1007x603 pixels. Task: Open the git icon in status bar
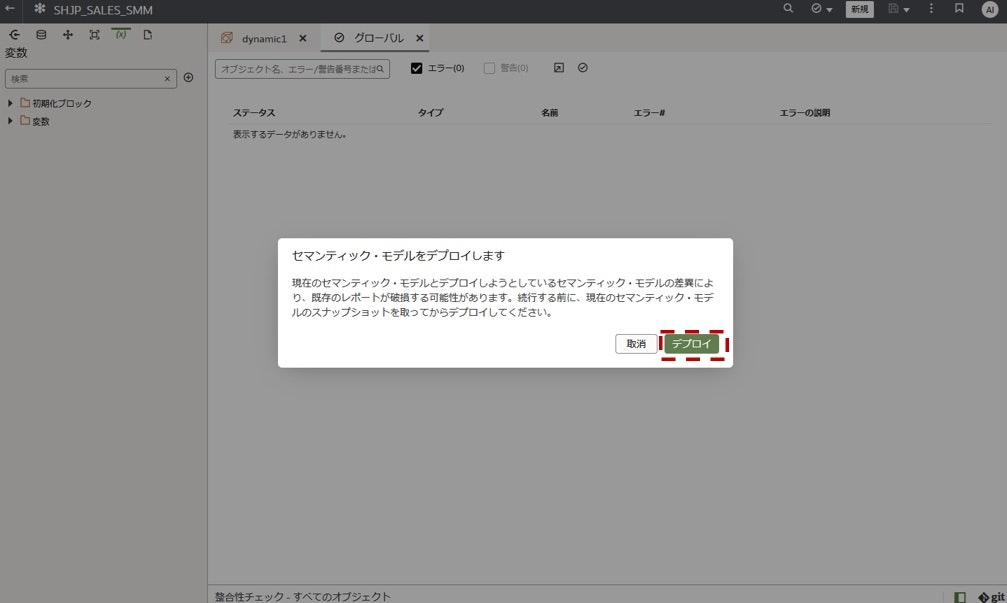pyautogui.click(x=992, y=597)
